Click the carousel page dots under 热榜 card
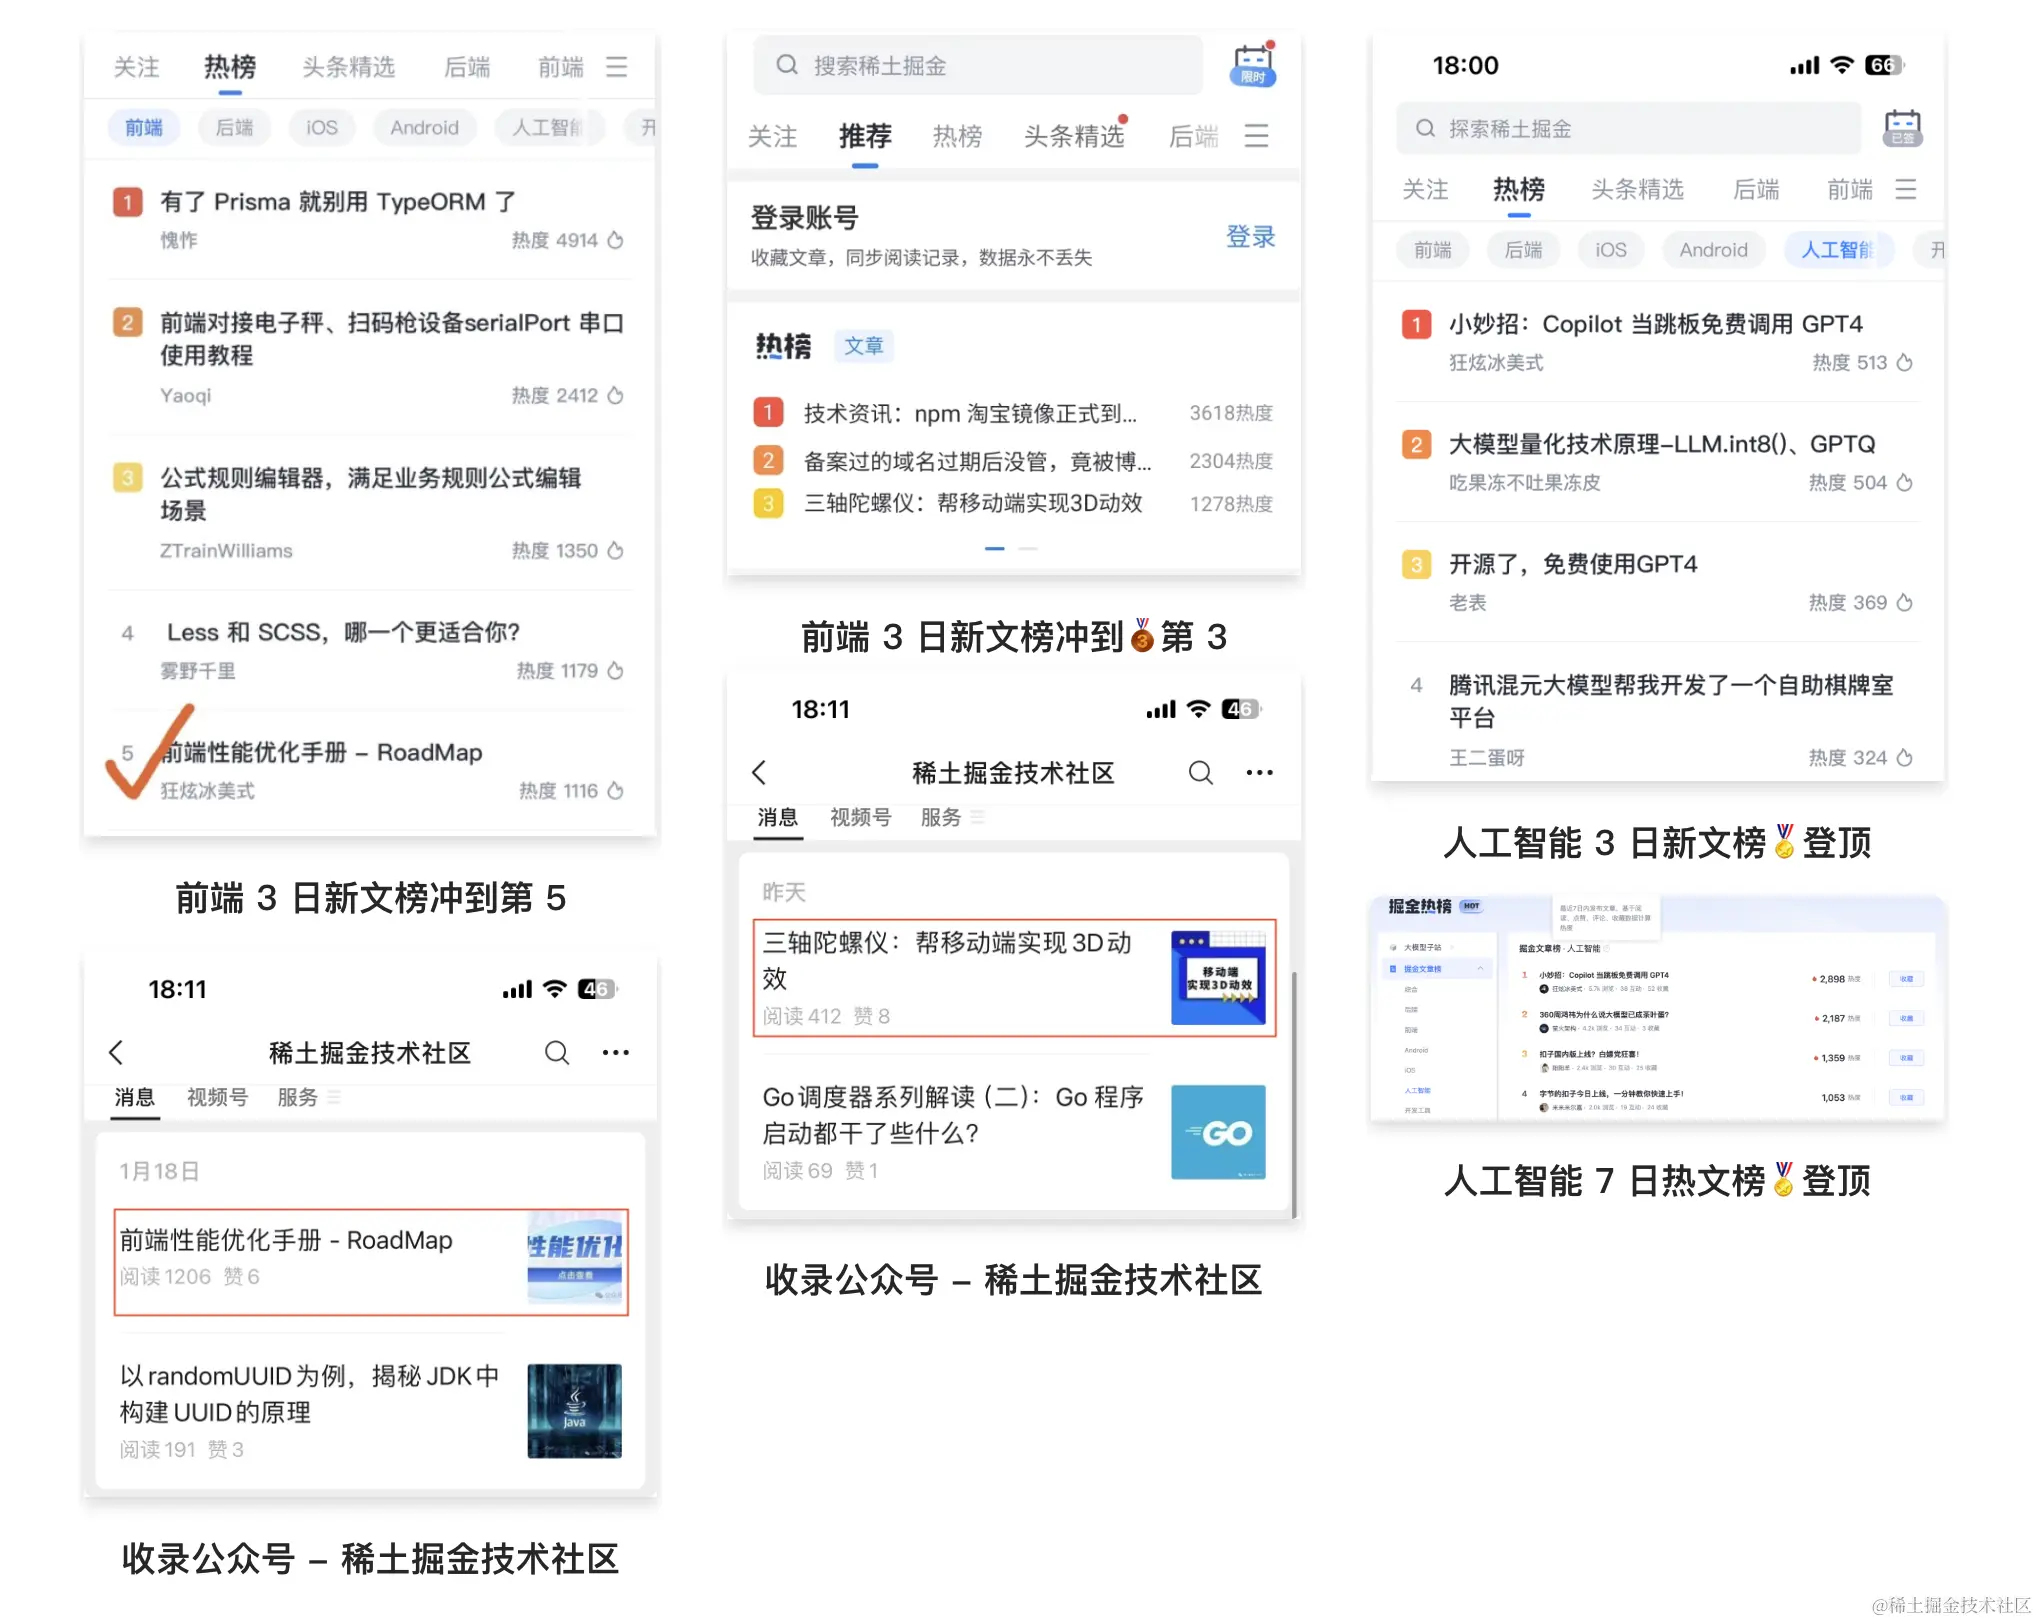 point(1011,548)
